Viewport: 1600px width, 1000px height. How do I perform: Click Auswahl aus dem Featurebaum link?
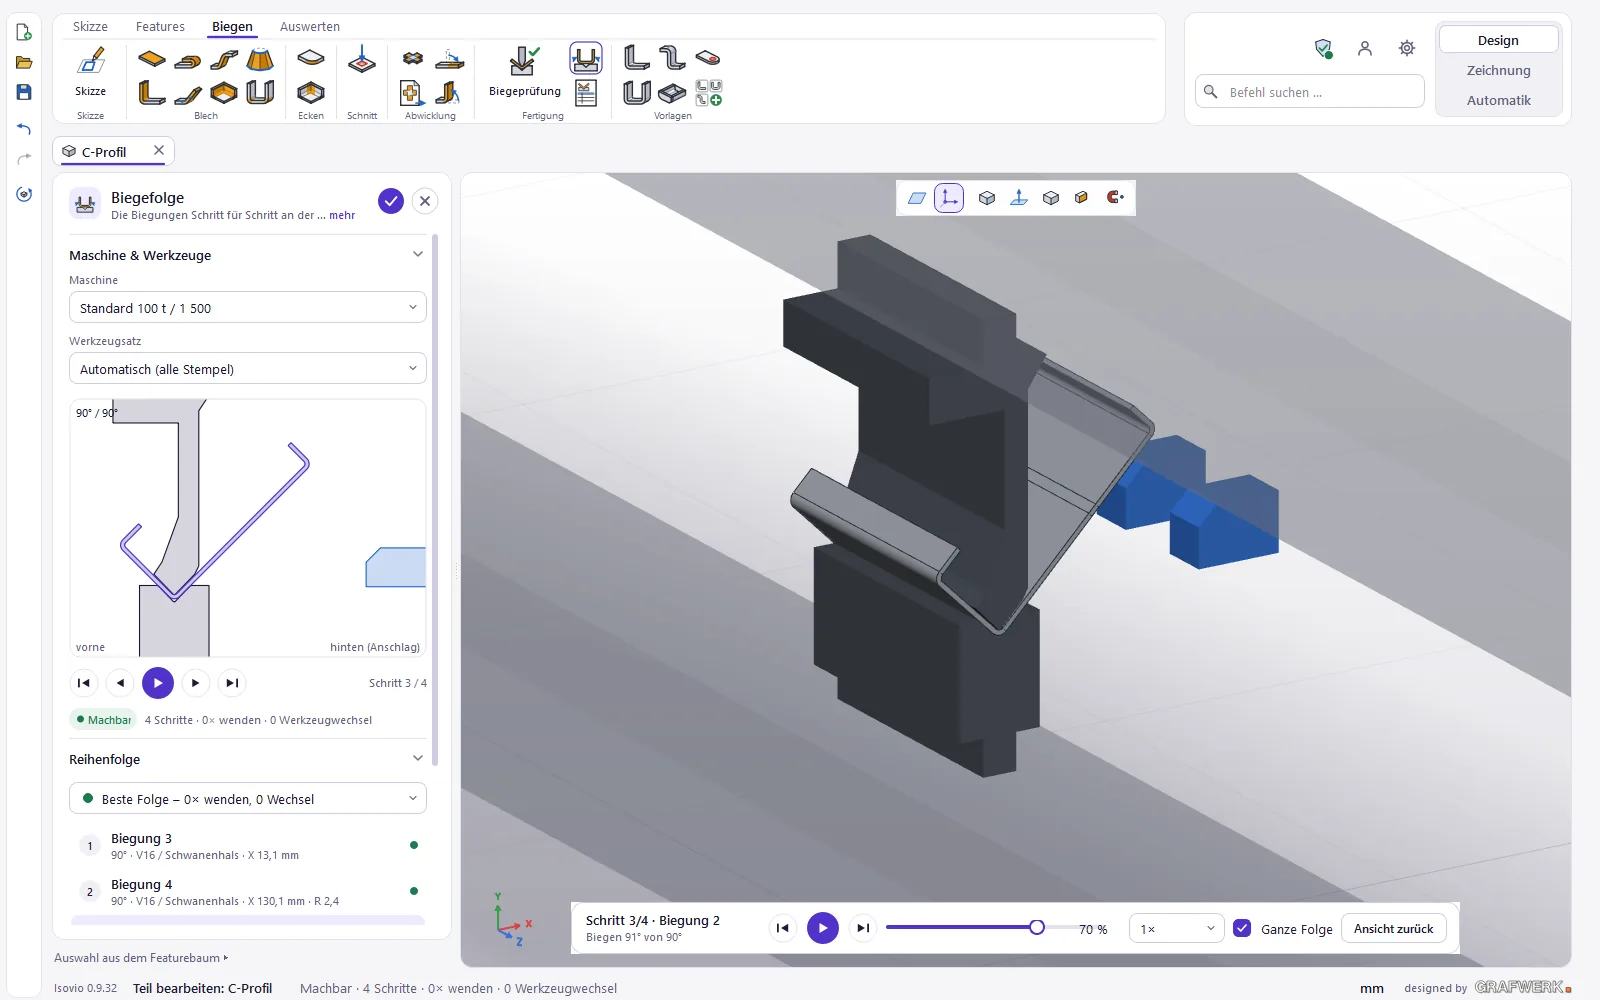tap(141, 958)
